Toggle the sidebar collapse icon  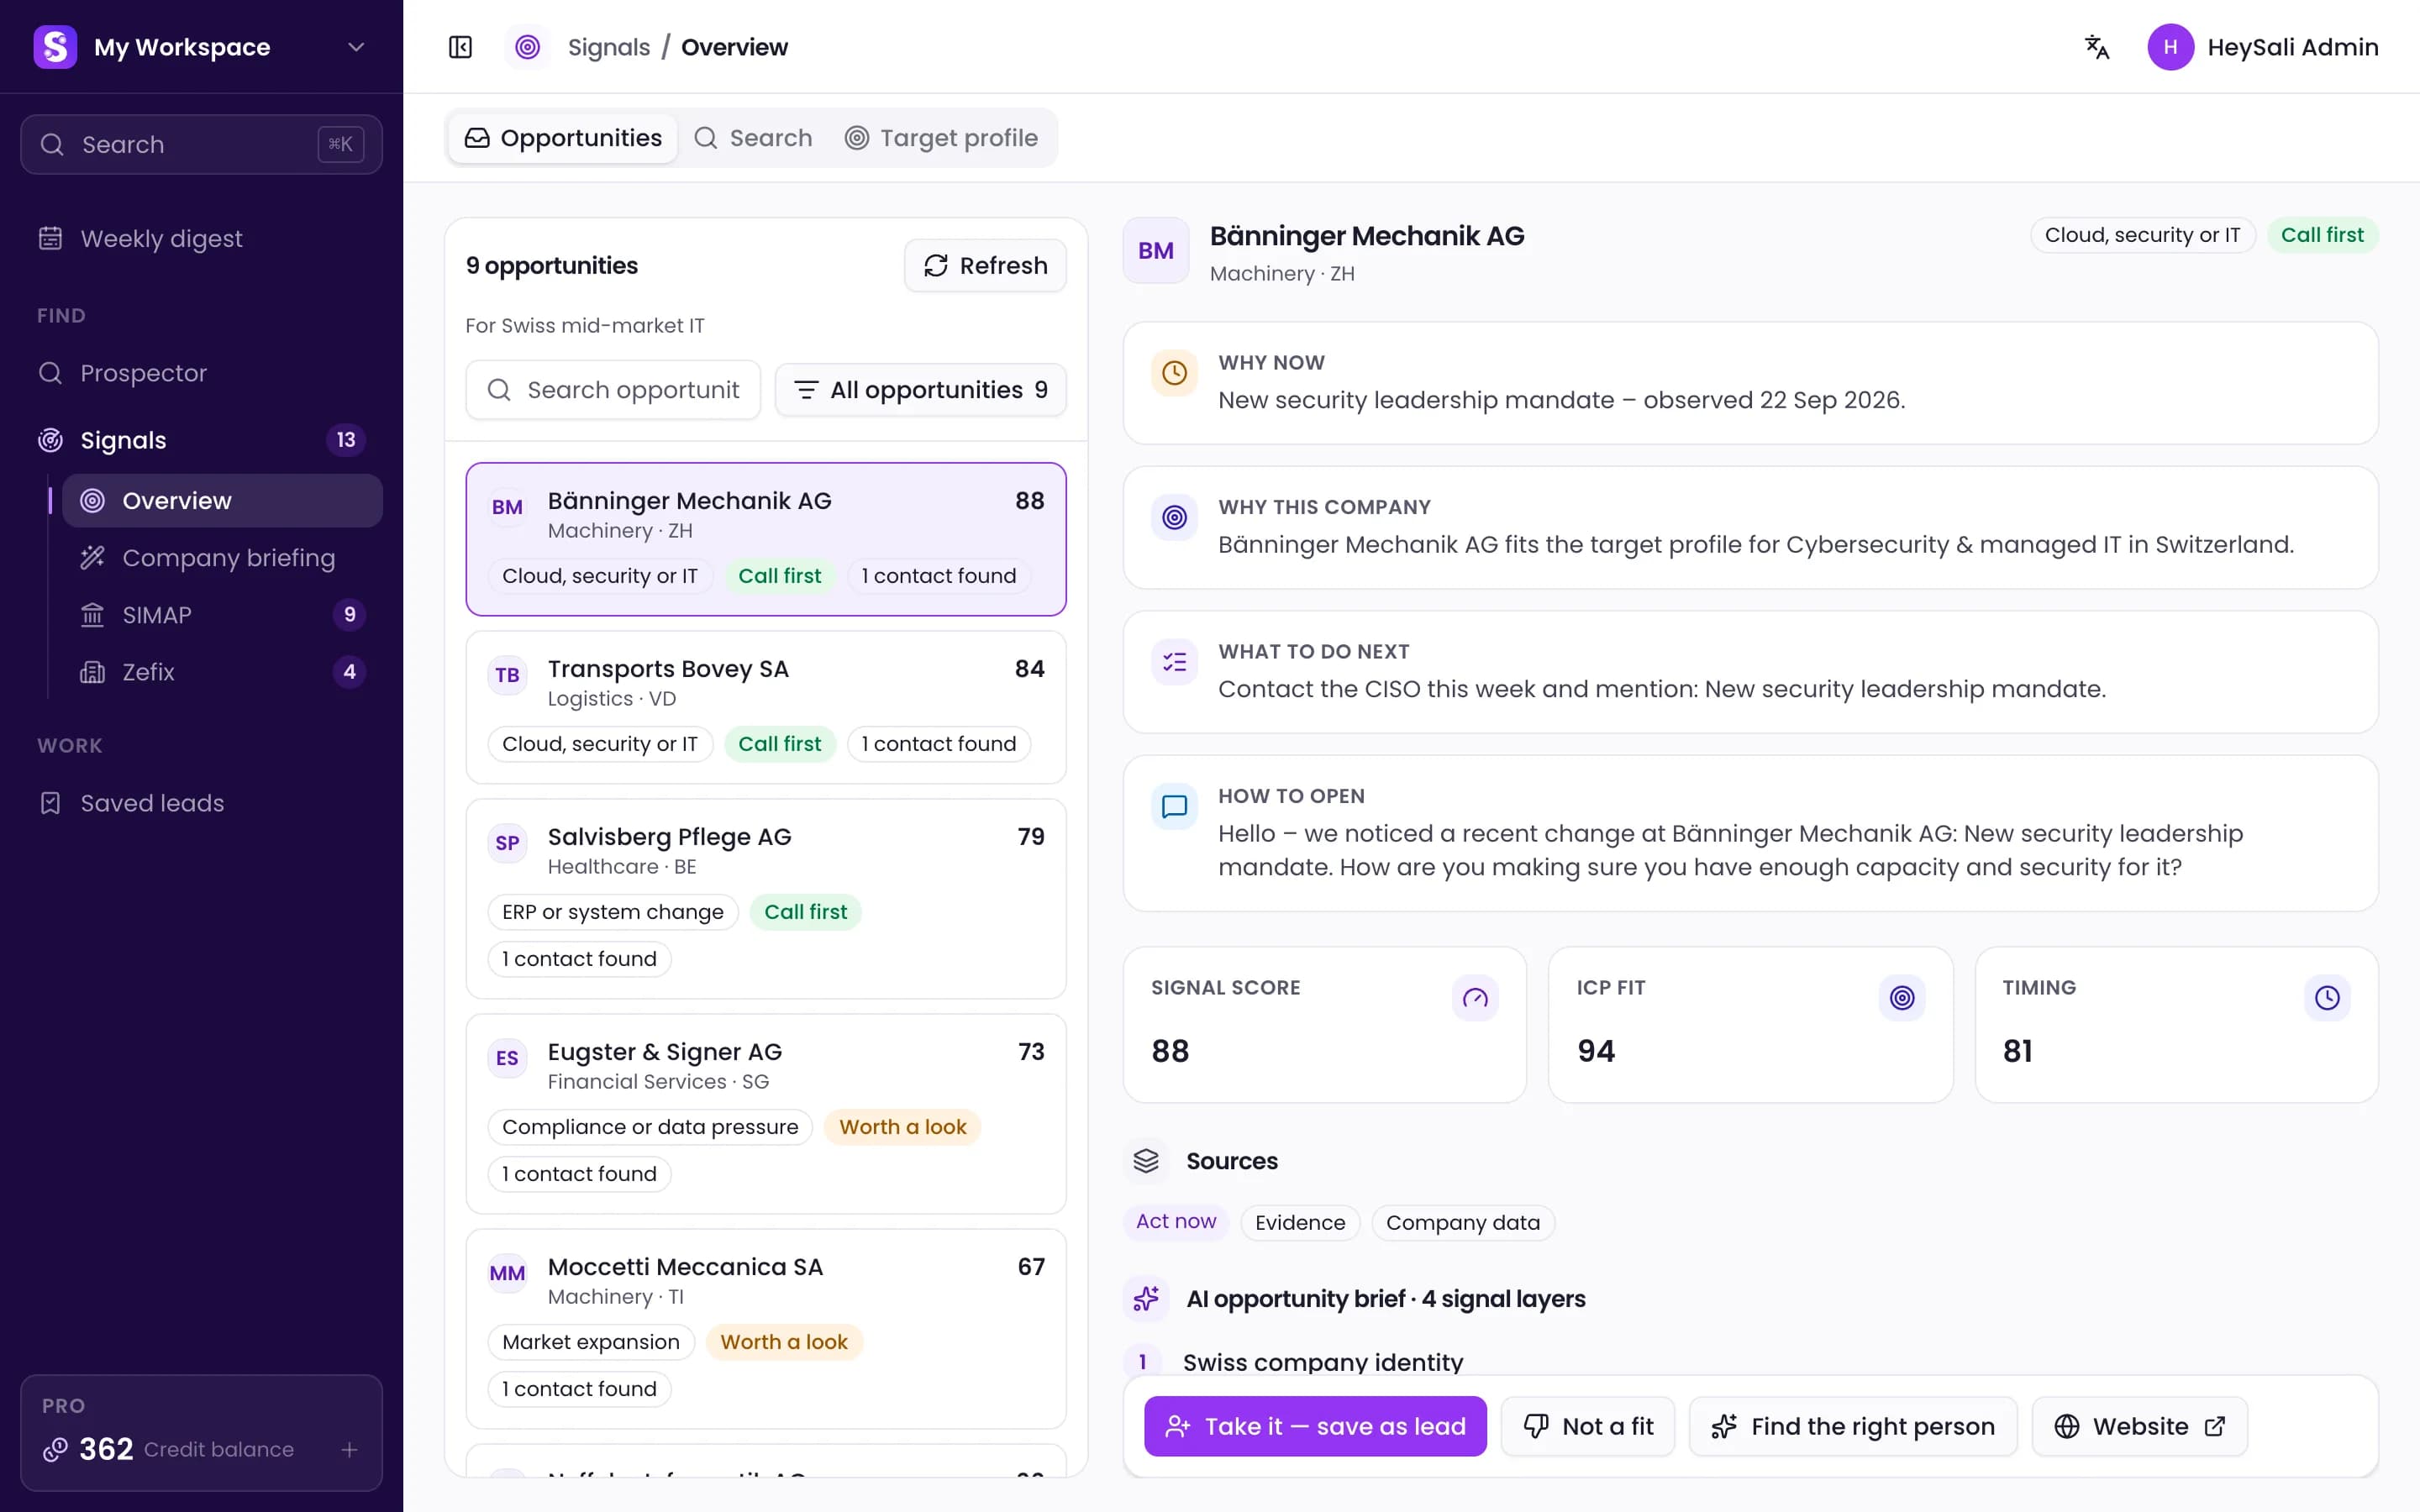(x=460, y=47)
